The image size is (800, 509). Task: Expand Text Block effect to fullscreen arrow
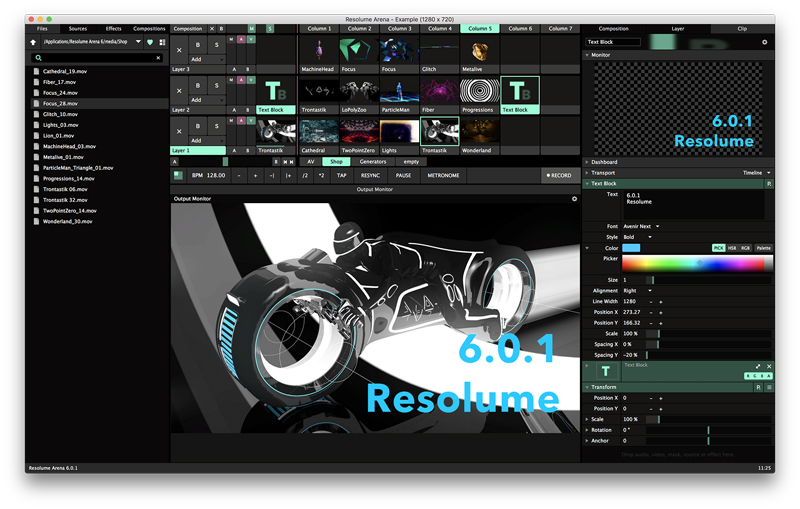point(758,366)
